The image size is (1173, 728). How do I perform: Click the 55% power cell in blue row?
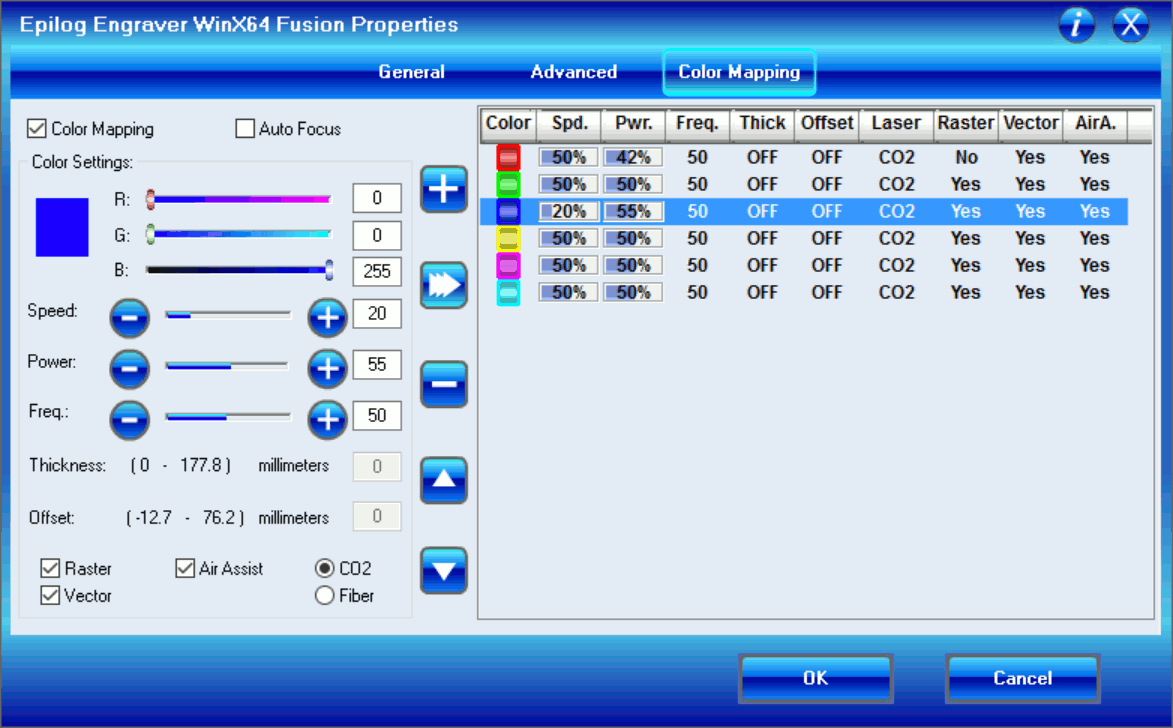point(633,212)
